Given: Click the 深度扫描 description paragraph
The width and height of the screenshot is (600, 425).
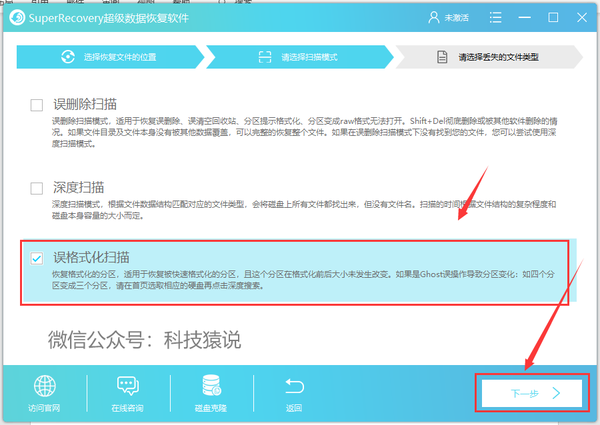Looking at the screenshot, I should (304, 210).
